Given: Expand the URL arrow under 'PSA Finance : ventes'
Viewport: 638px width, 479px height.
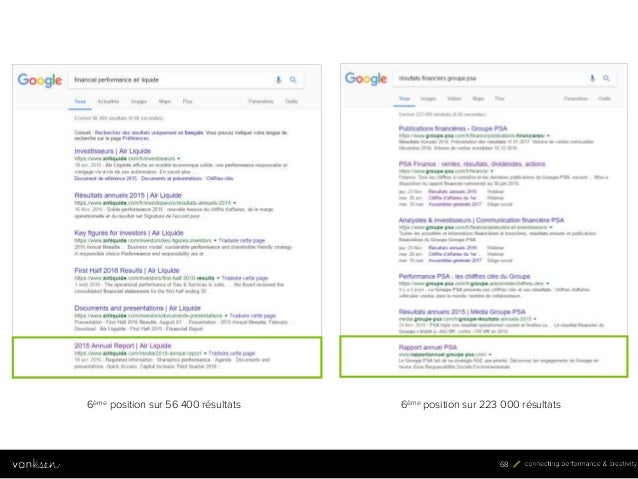Looking at the screenshot, I should pyautogui.click(x=492, y=171).
